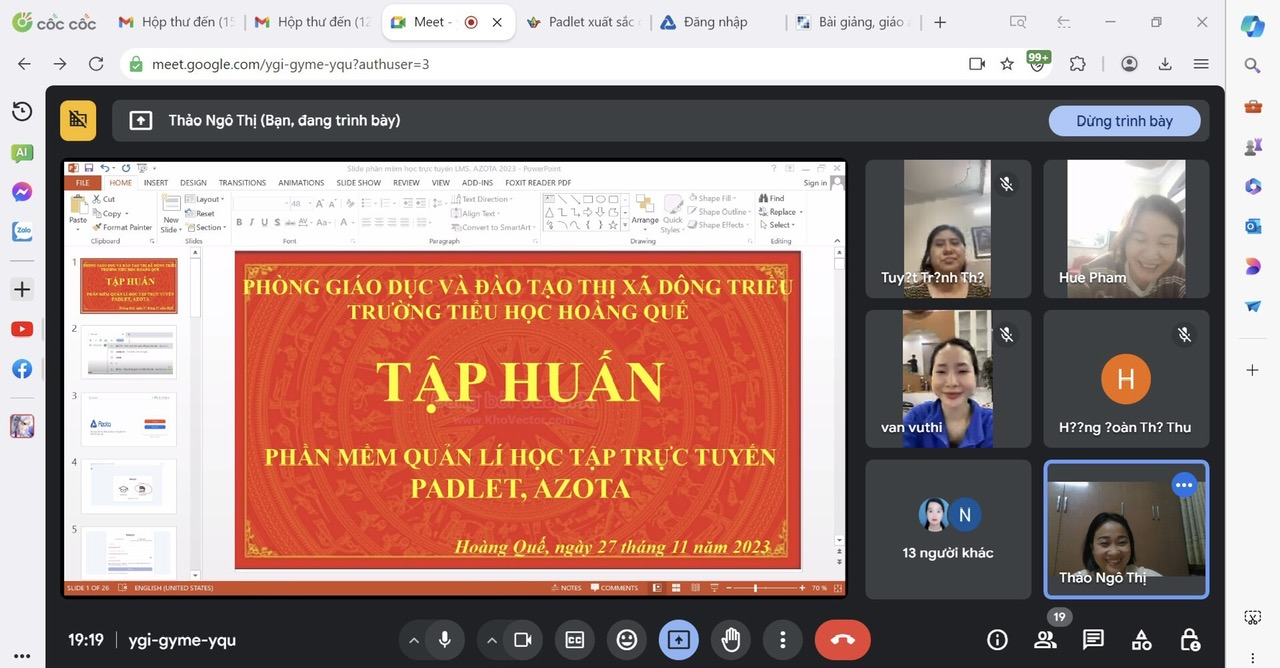
Task: Open options on Thảo Ngô Thị tile
Action: point(1184,485)
